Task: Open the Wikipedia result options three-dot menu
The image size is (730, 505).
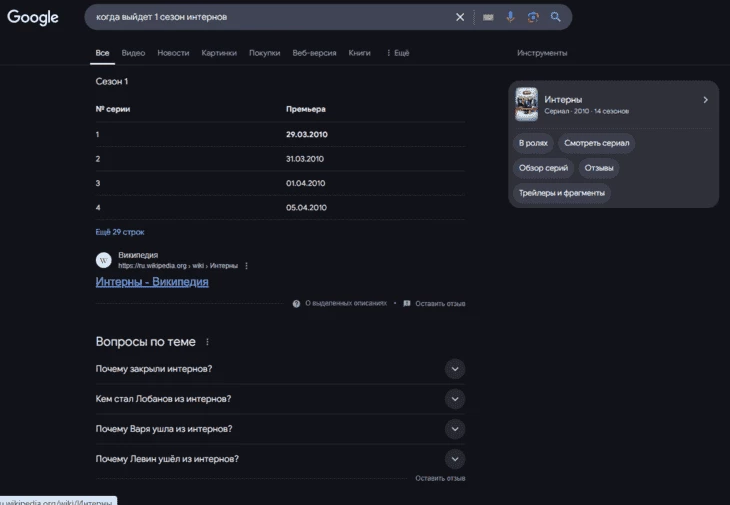Action: click(x=246, y=266)
